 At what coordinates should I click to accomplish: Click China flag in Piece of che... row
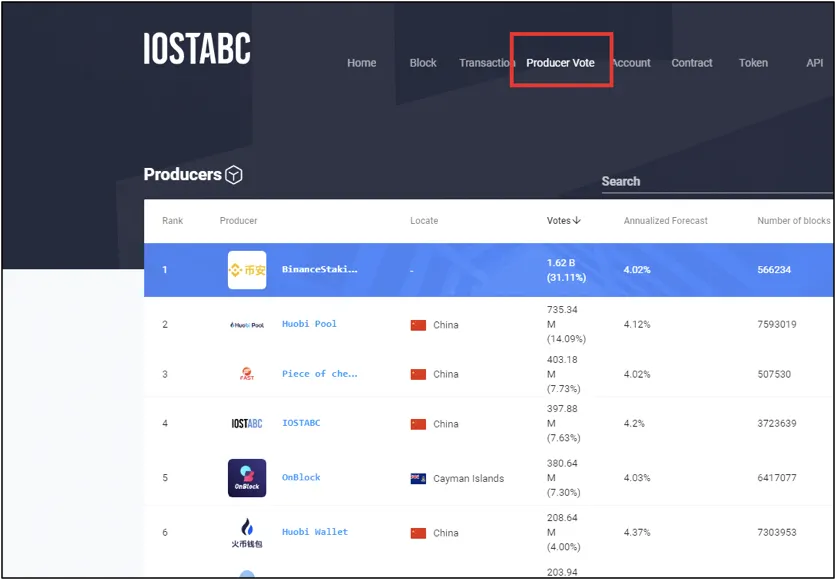(418, 375)
